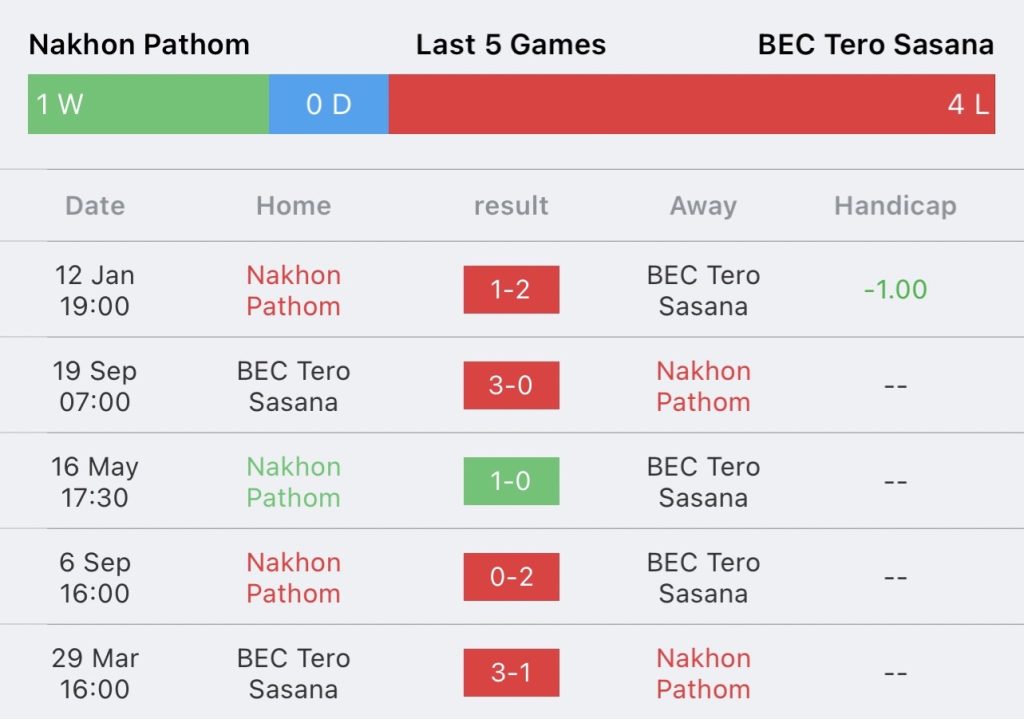Open the 3-1 result on 29 Mar
The image size is (1024, 719).
[511, 673]
